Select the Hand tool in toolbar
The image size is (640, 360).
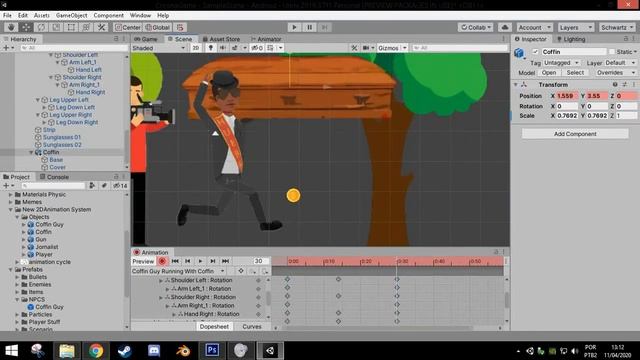(11, 27)
